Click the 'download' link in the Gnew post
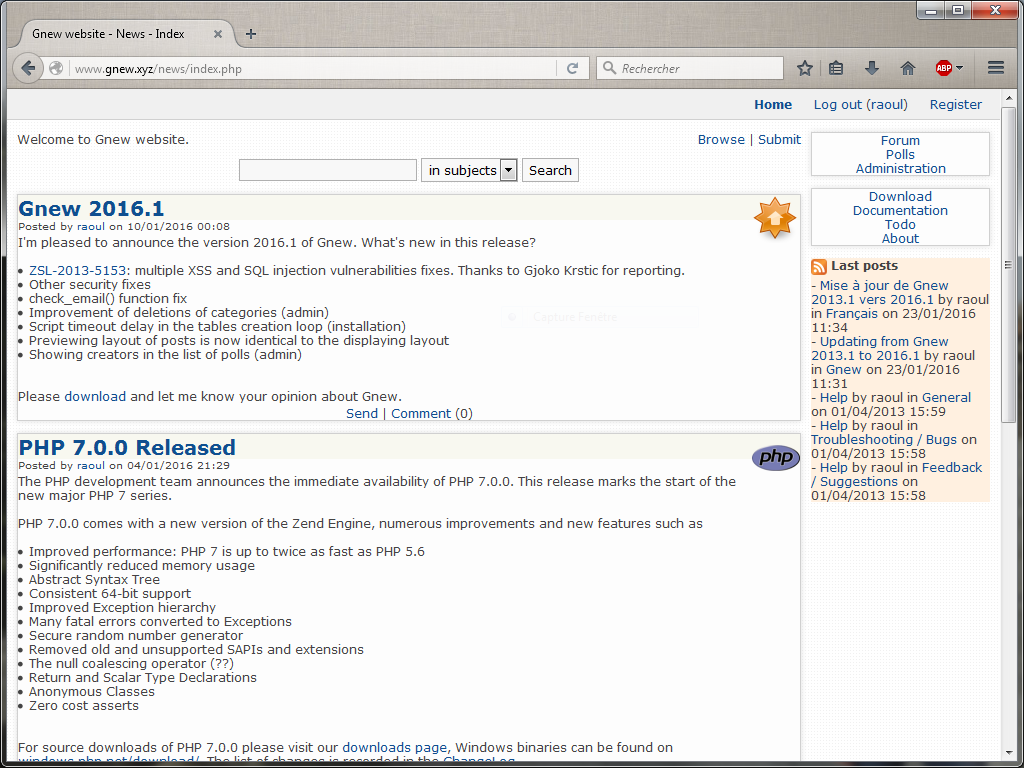Screen dimensions: 1024x768 click(94, 396)
